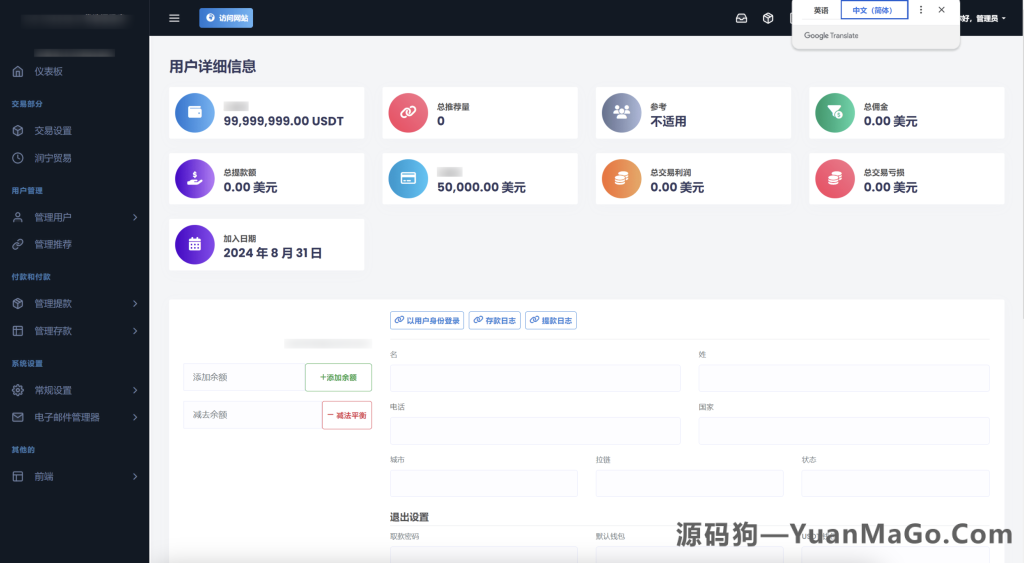Click the 99,999,999.00 USDT balance value
1024x563 pixels.
pyautogui.click(x=283, y=121)
